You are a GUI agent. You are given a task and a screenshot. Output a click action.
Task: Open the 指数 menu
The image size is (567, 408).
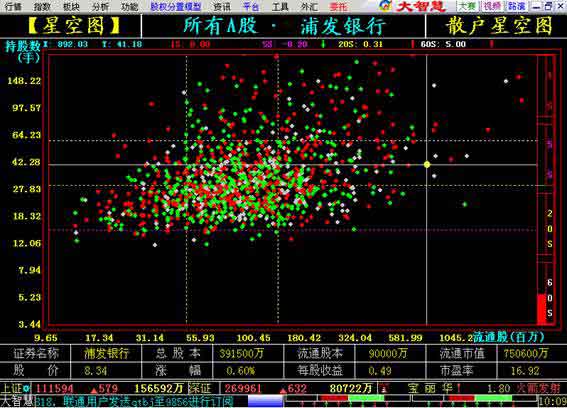42,6
